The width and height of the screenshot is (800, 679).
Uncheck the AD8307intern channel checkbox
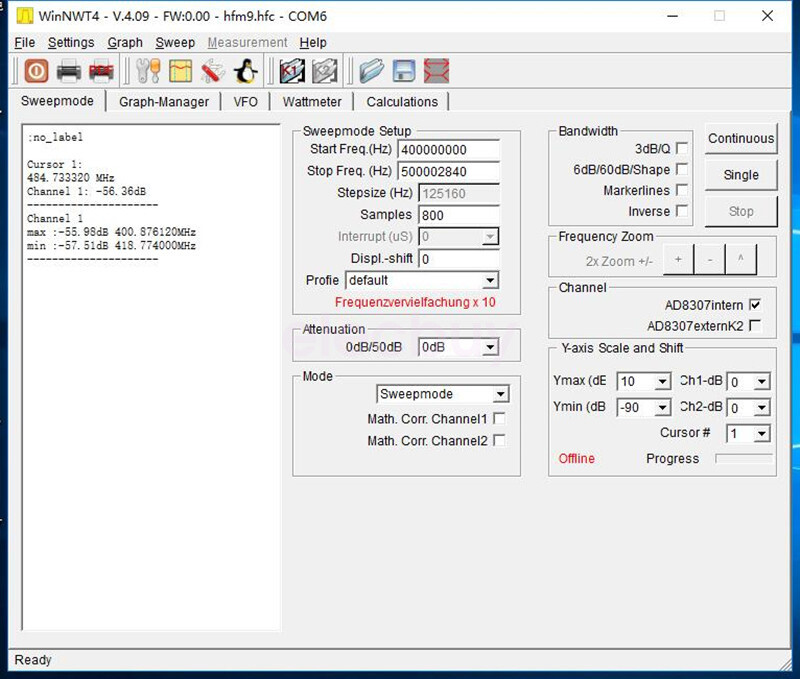[x=756, y=304]
